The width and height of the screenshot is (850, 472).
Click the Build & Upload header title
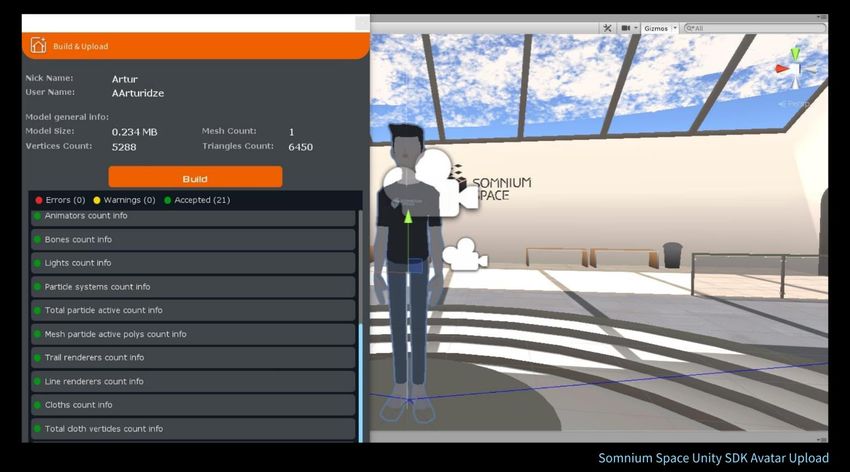click(81, 47)
